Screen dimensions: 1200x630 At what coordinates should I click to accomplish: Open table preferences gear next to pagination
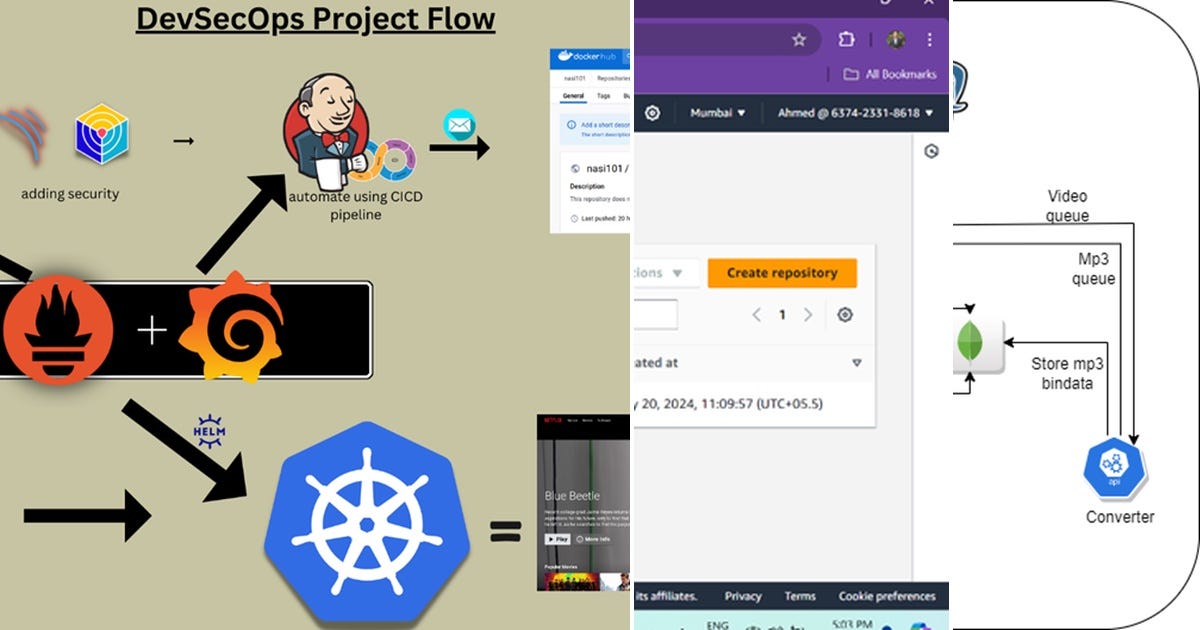845,315
